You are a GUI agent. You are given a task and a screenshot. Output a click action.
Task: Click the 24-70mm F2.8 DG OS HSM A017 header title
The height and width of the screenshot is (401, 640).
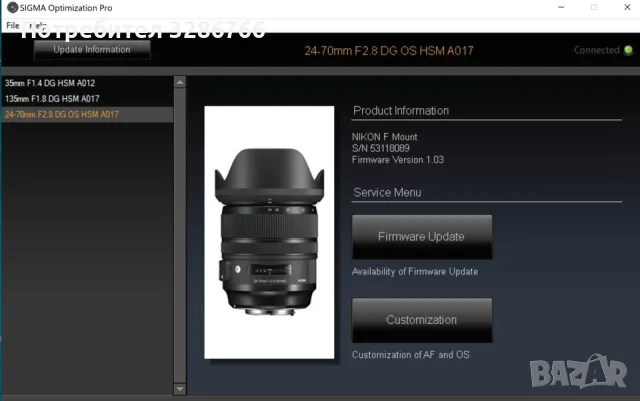tap(389, 51)
